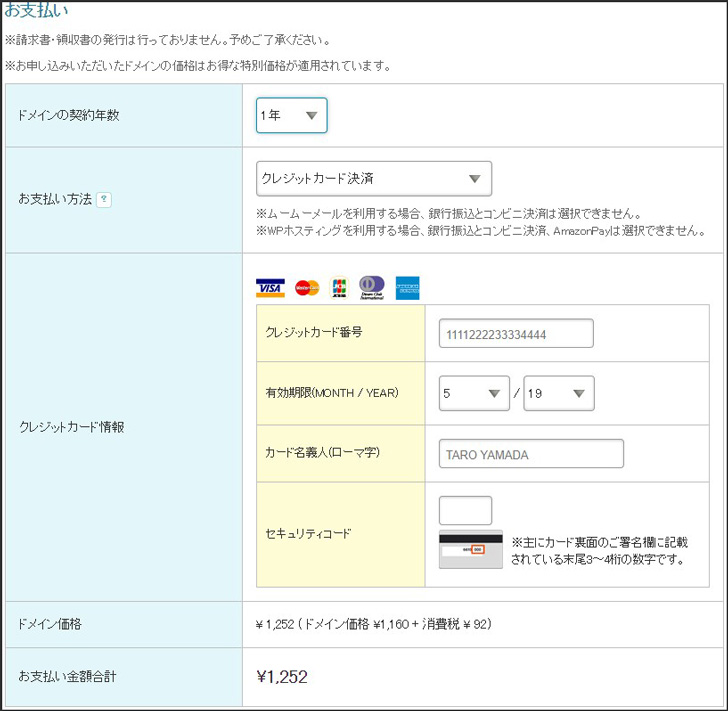
Task: Focus the credit card number field
Action: coord(516,334)
